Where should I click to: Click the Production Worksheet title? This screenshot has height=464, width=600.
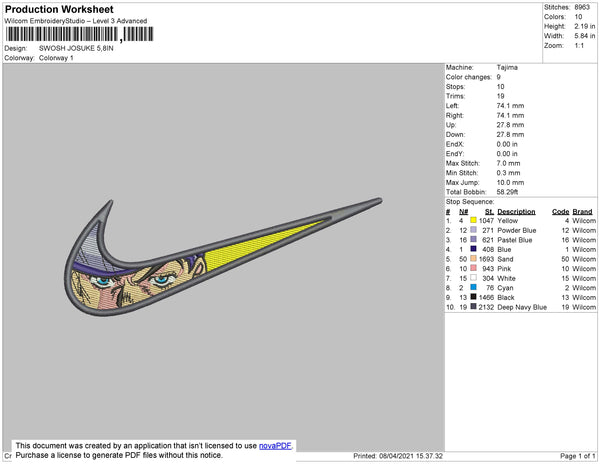tap(59, 10)
